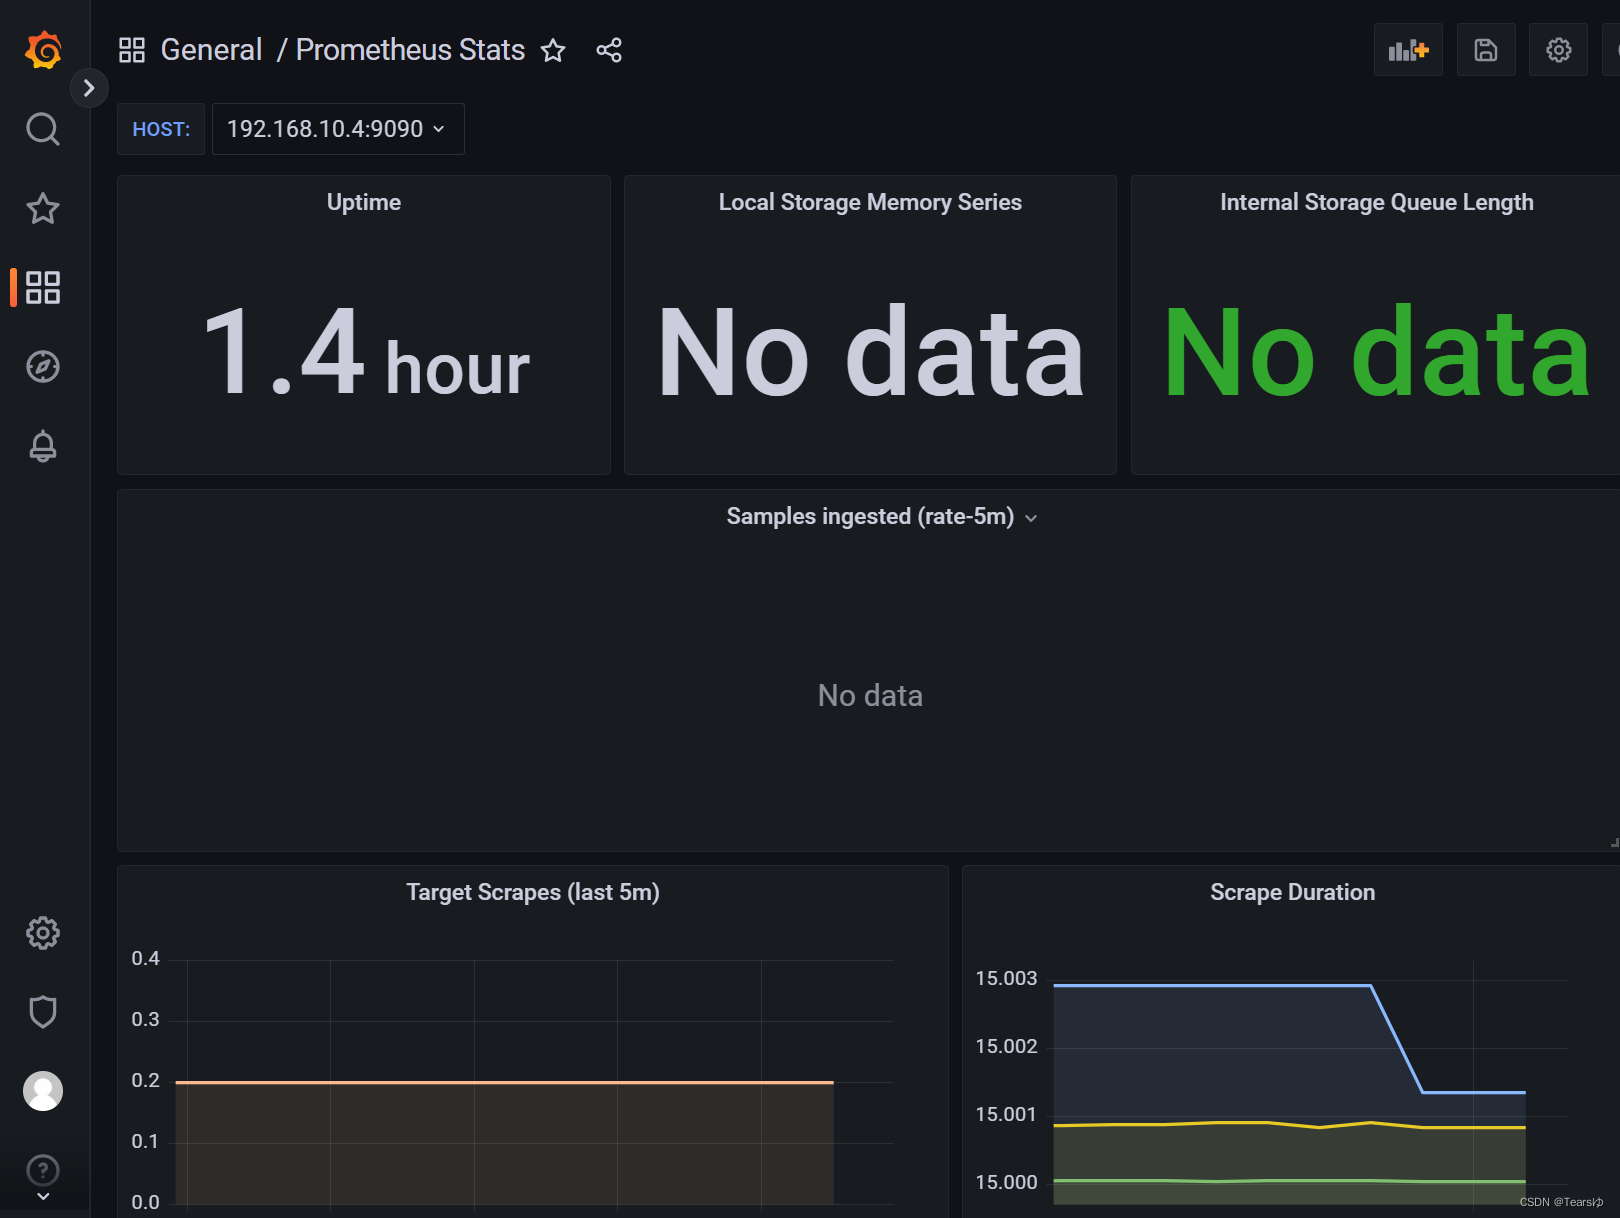Viewport: 1620px width, 1218px height.
Task: Open the search dashboards icon
Action: click(x=43, y=129)
